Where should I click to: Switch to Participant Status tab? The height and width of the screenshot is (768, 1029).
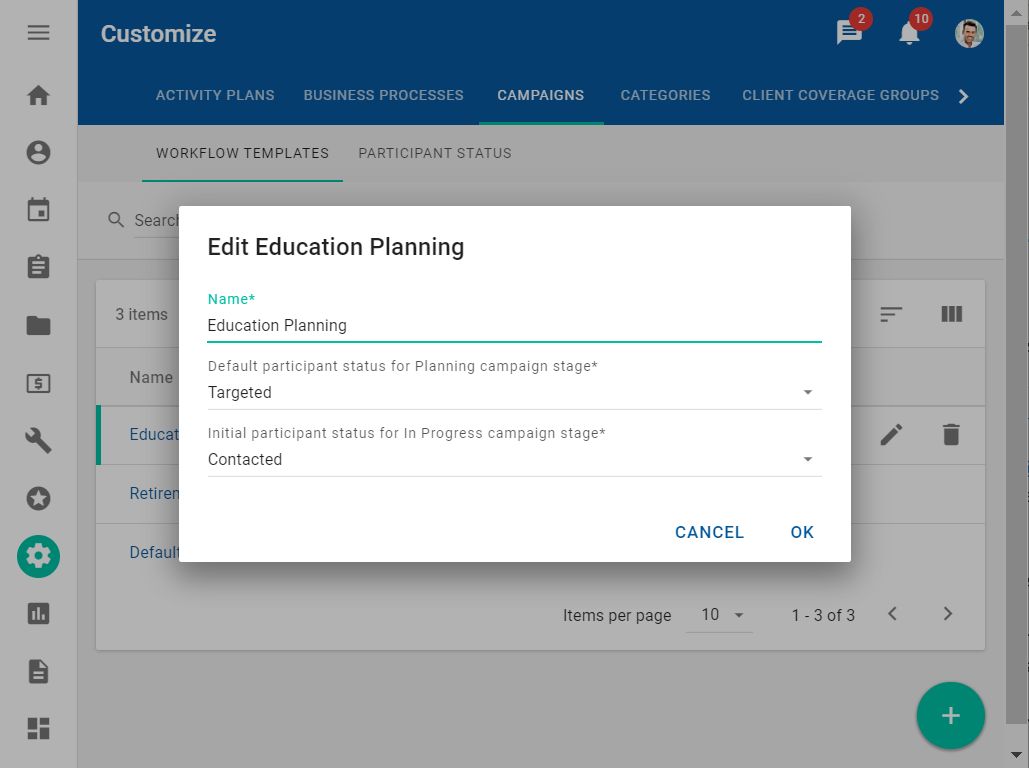[x=435, y=154]
